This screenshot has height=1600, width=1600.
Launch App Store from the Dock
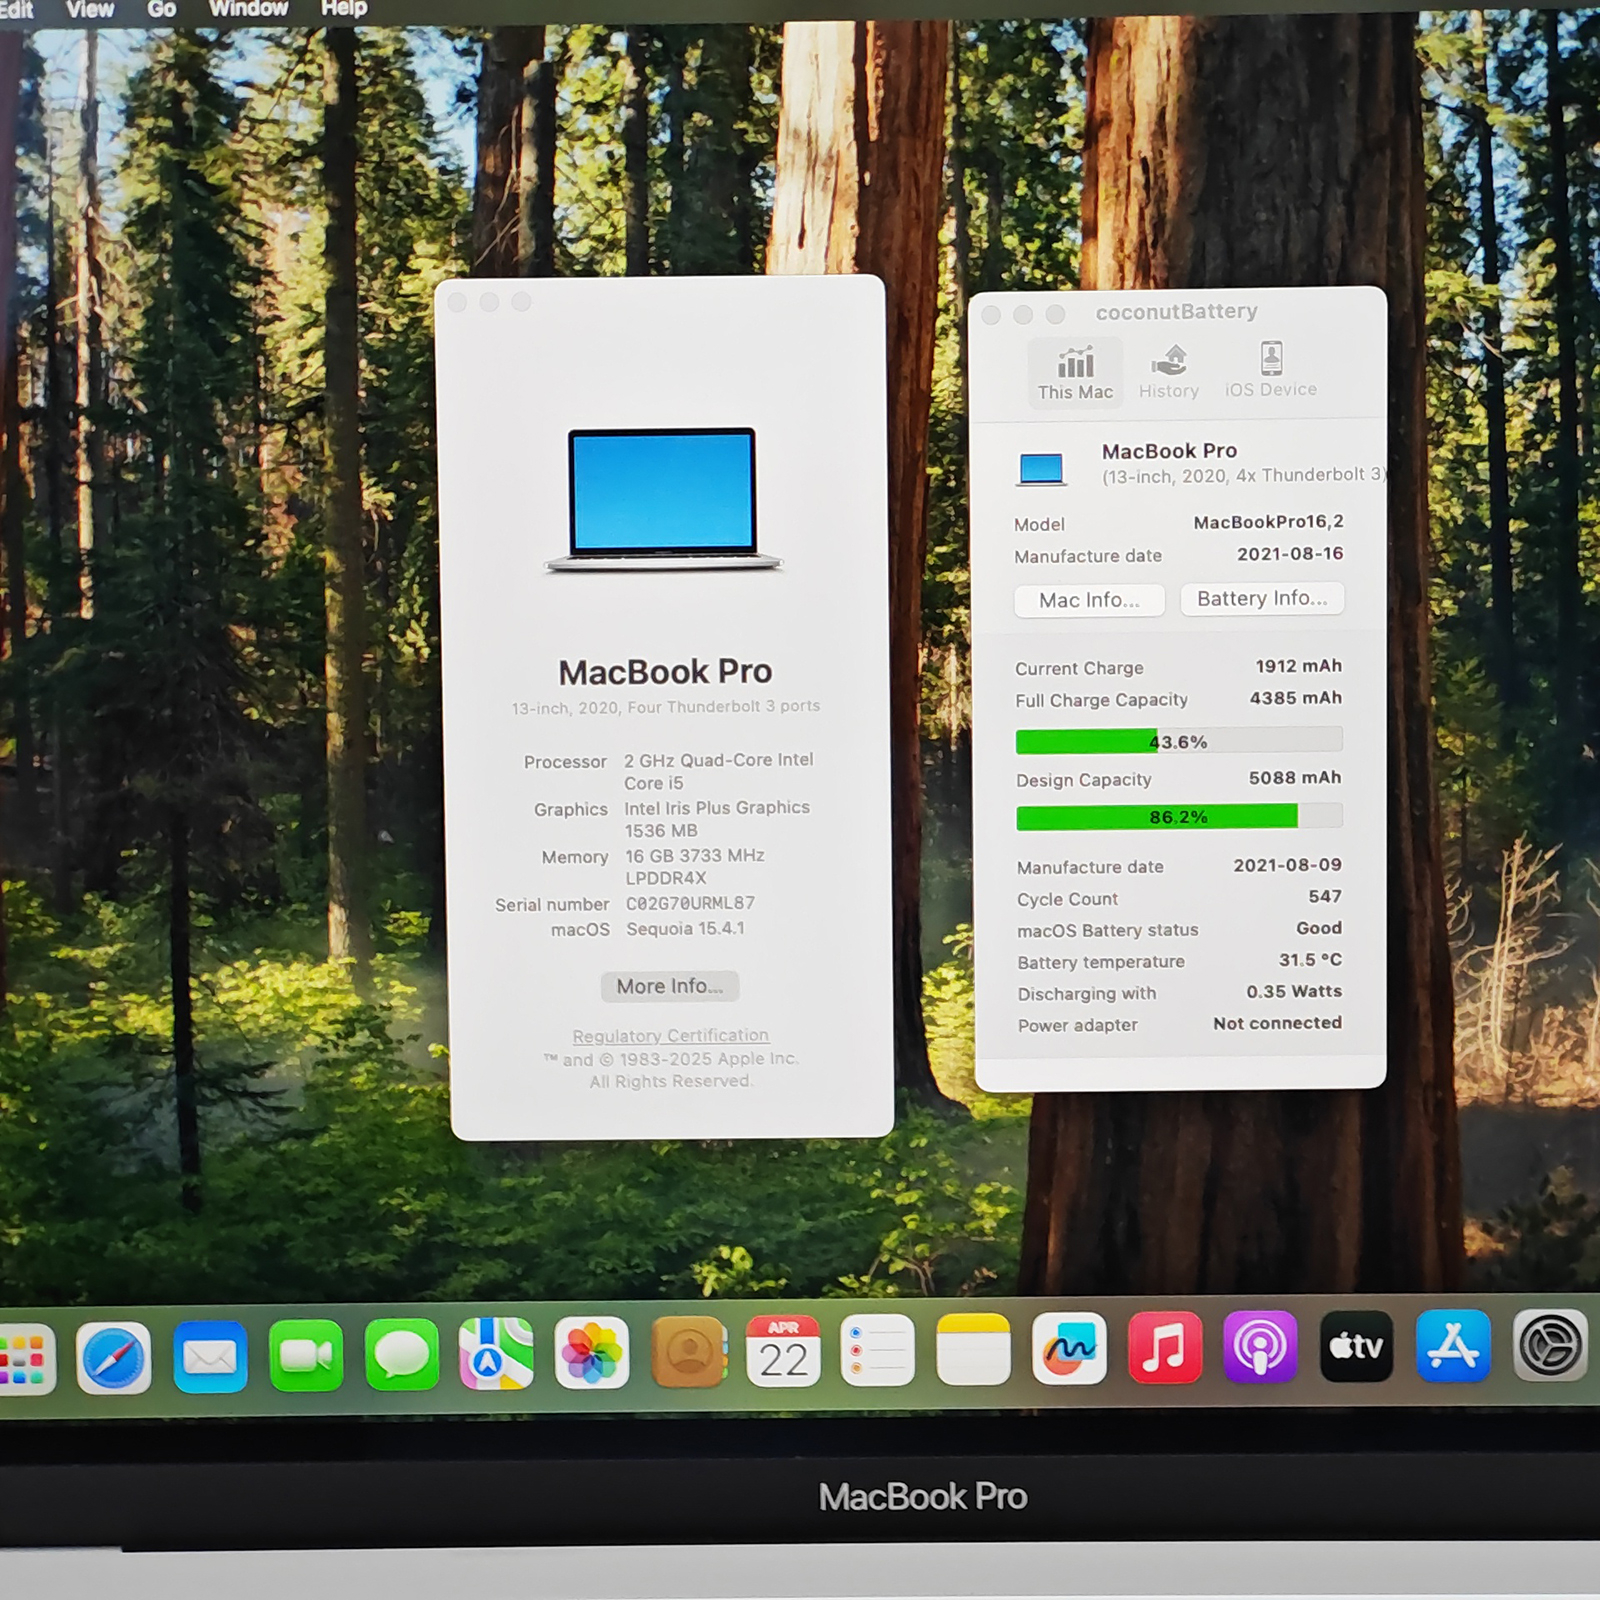click(1453, 1346)
